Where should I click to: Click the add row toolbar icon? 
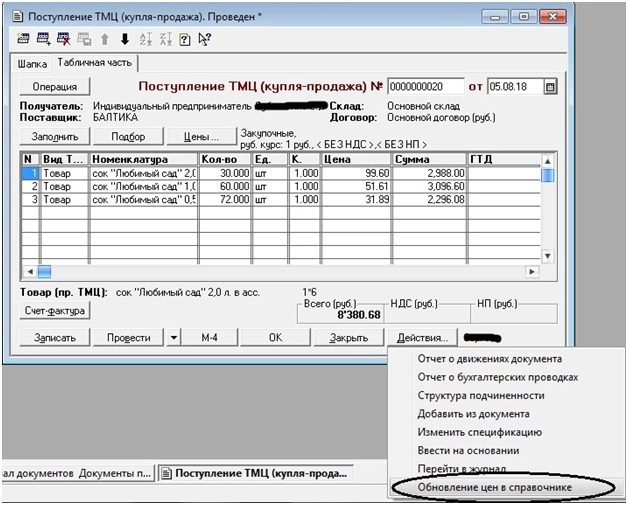(x=45, y=40)
